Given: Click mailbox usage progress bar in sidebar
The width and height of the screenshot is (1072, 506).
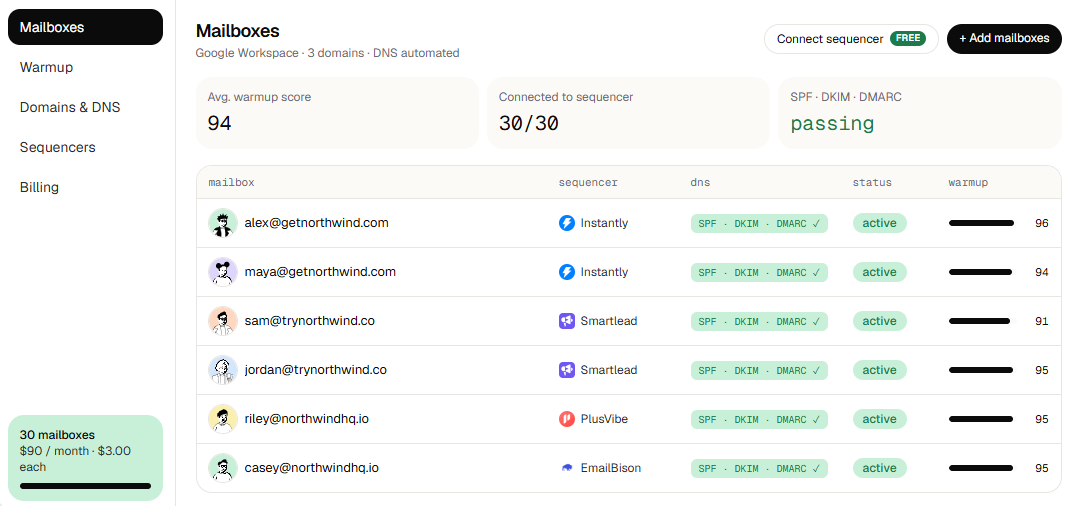Looking at the screenshot, I should (x=85, y=486).
